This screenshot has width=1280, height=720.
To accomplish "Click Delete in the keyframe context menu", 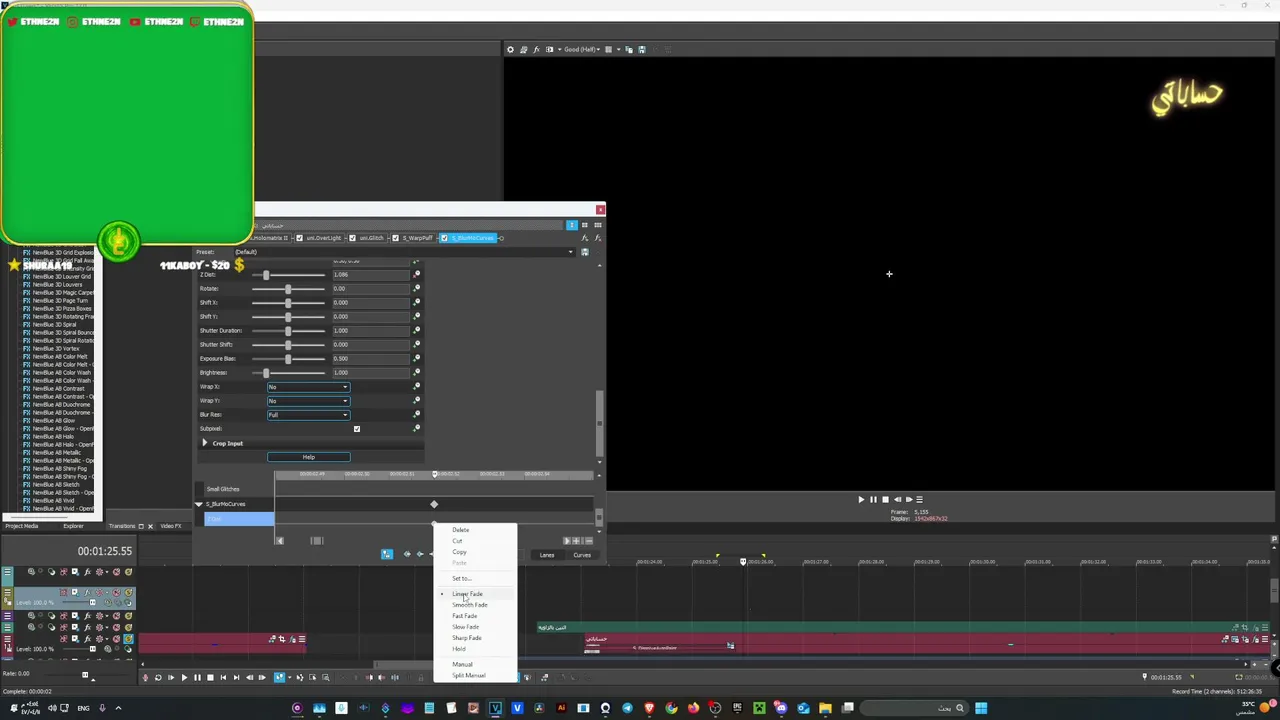I will click(460, 530).
